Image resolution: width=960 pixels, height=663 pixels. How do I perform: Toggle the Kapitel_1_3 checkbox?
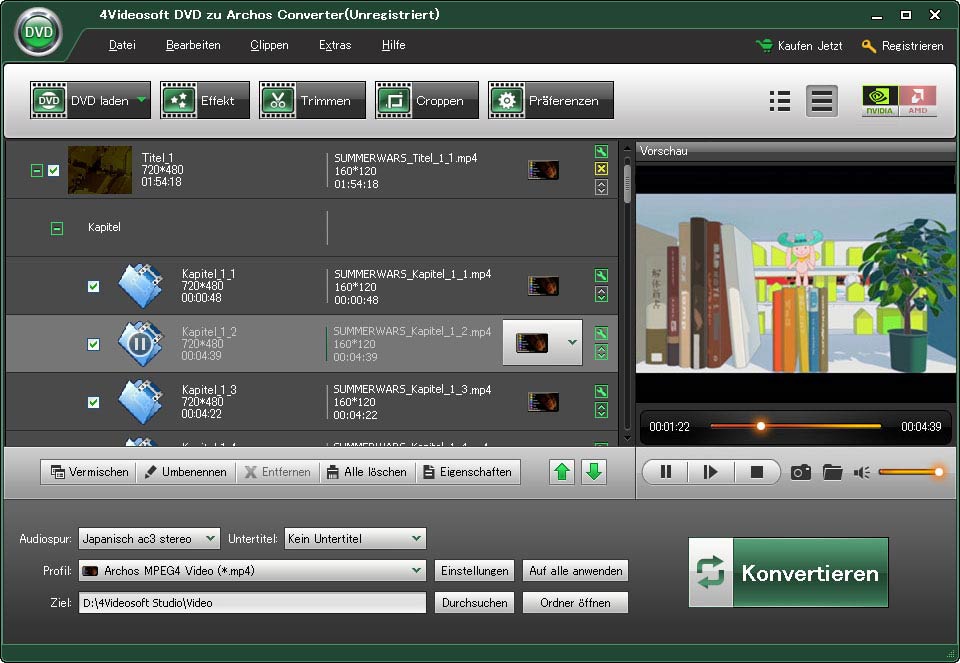coord(93,403)
